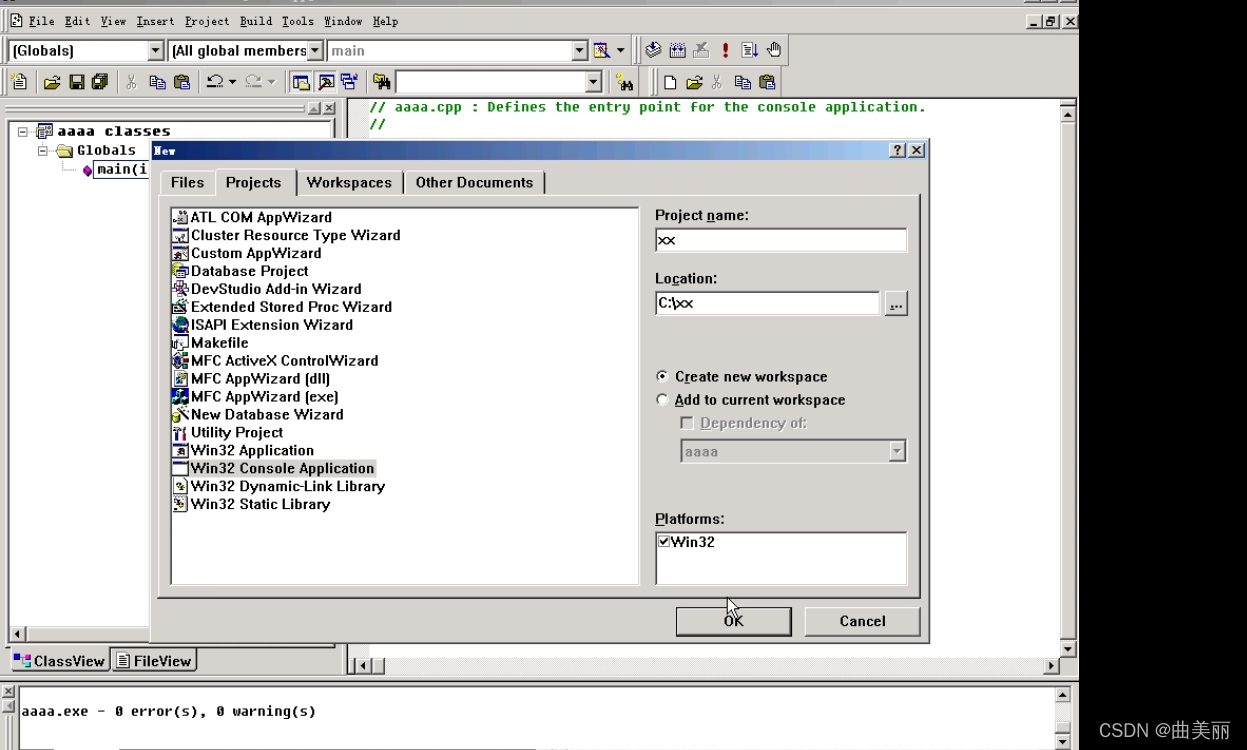
Task: Open the Project menu
Action: pos(206,21)
